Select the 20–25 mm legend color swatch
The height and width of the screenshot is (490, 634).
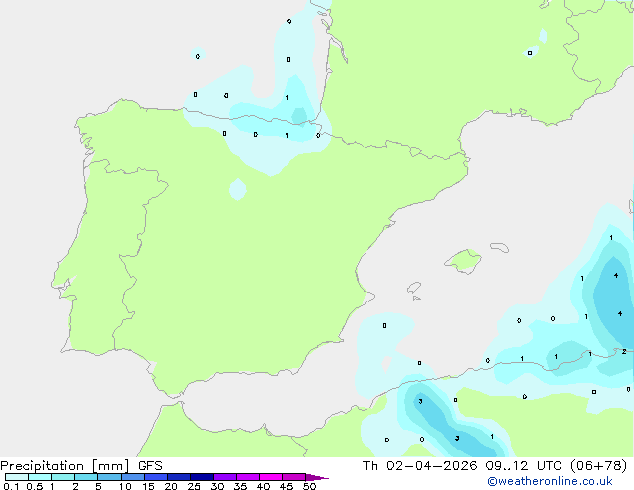click(x=179, y=477)
